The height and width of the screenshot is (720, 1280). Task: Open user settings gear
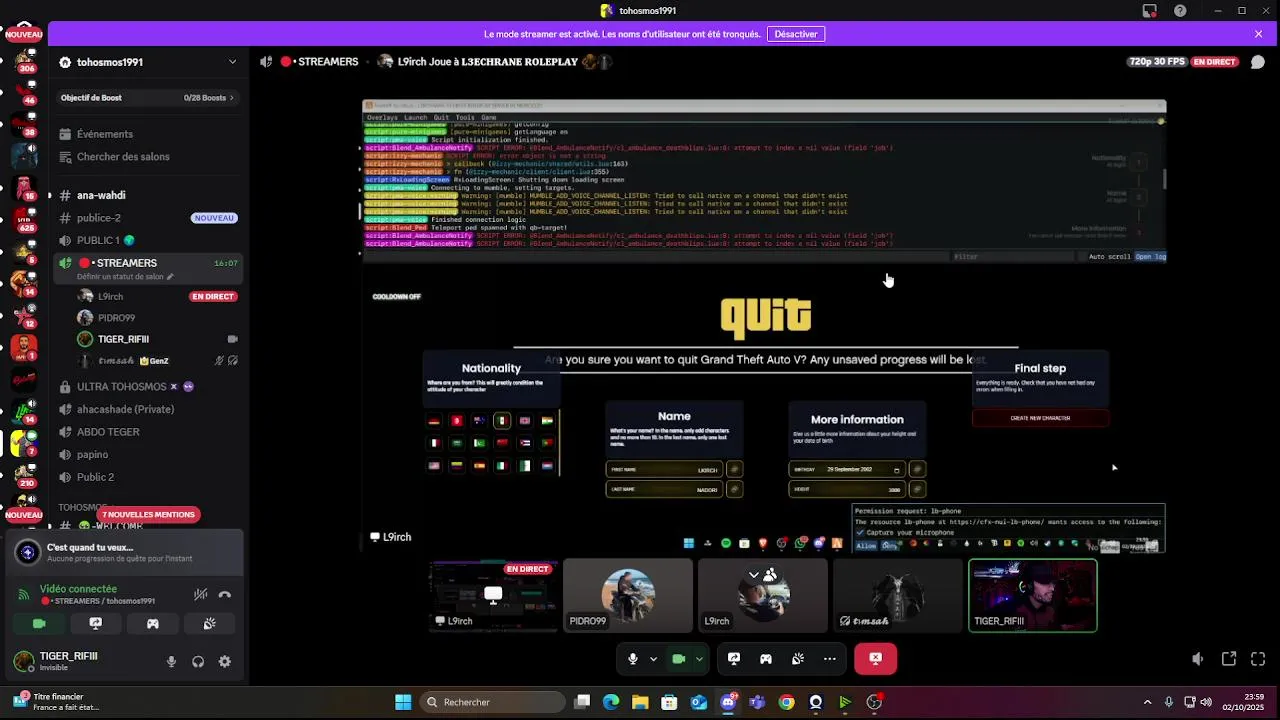225,661
